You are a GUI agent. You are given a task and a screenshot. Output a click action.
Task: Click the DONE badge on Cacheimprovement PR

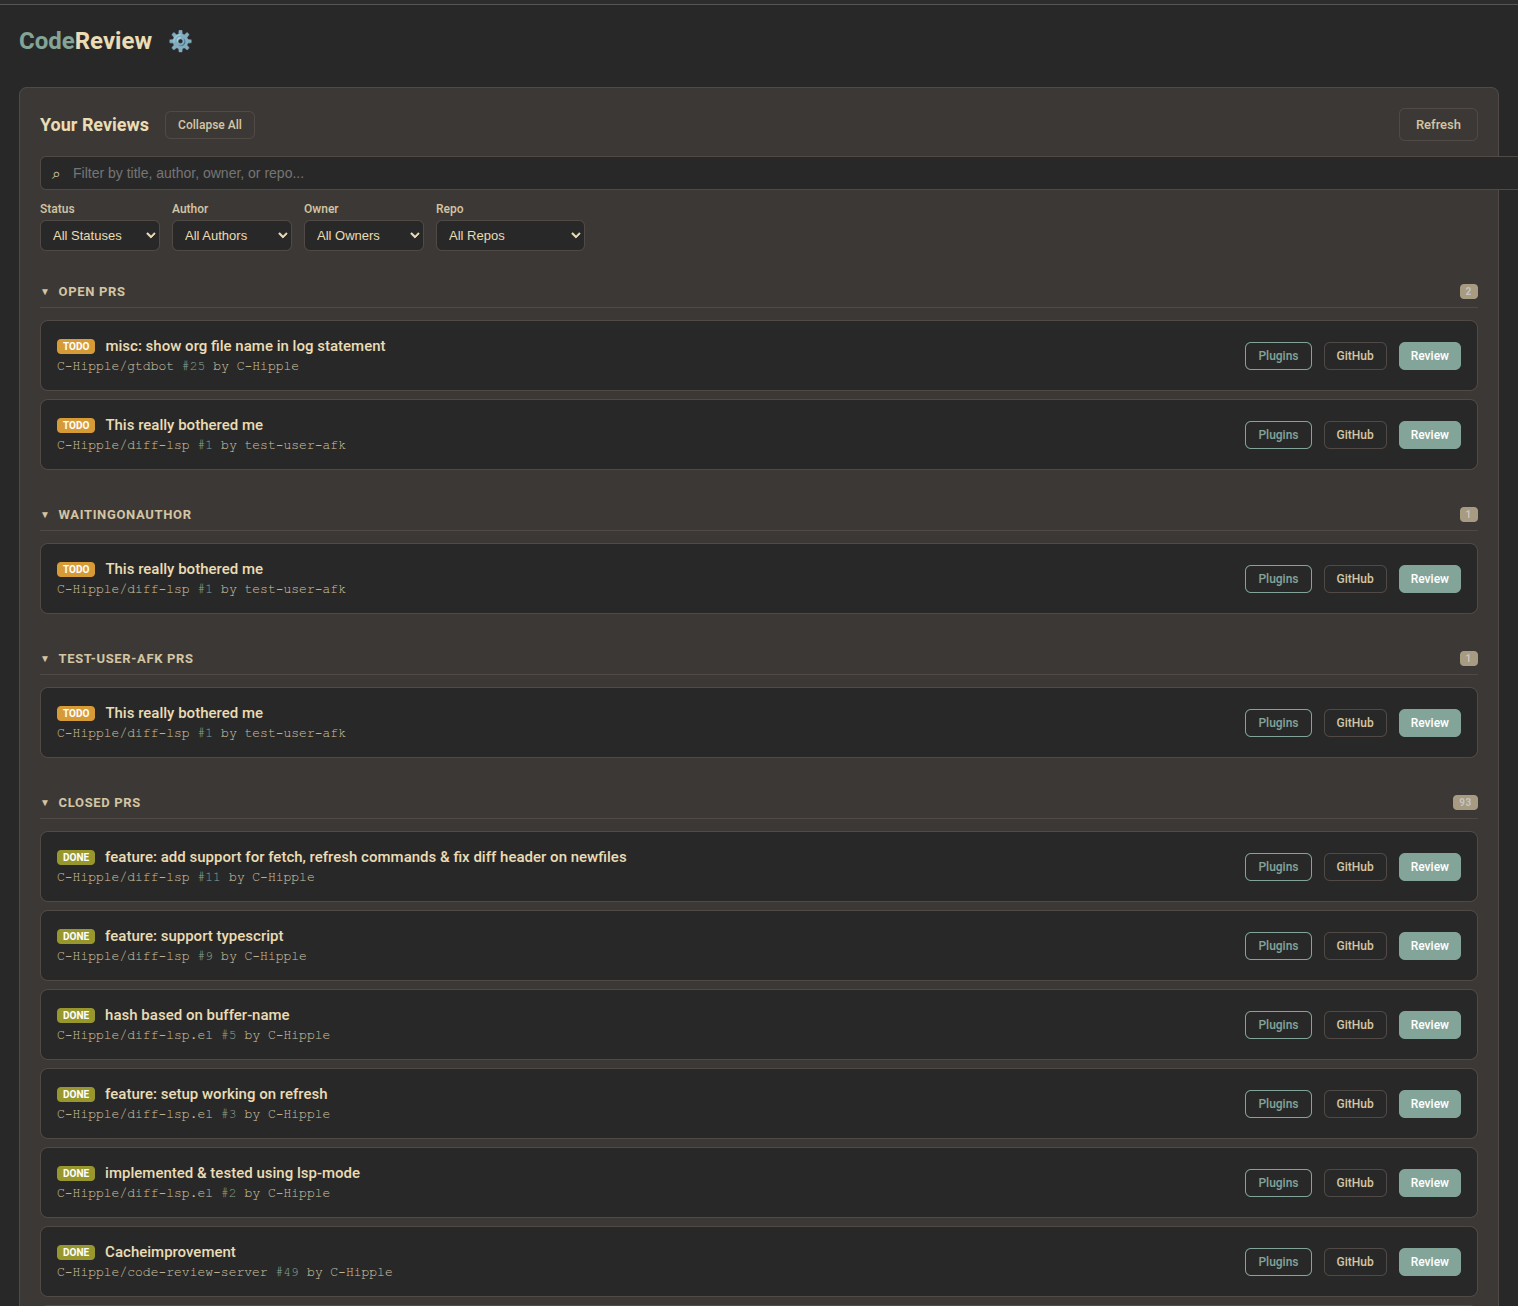[x=76, y=1253]
